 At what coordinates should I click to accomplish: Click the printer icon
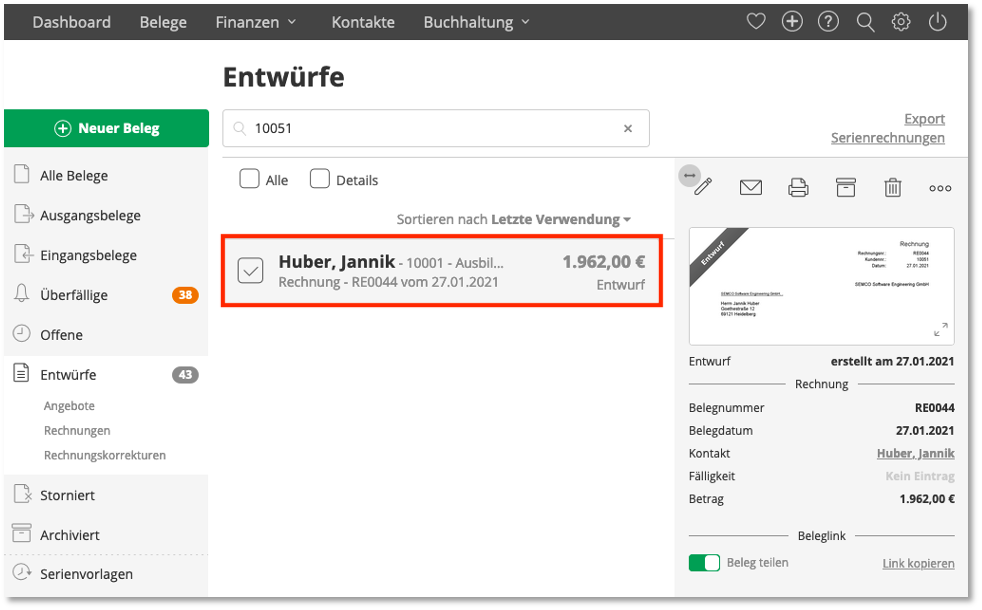(x=798, y=187)
